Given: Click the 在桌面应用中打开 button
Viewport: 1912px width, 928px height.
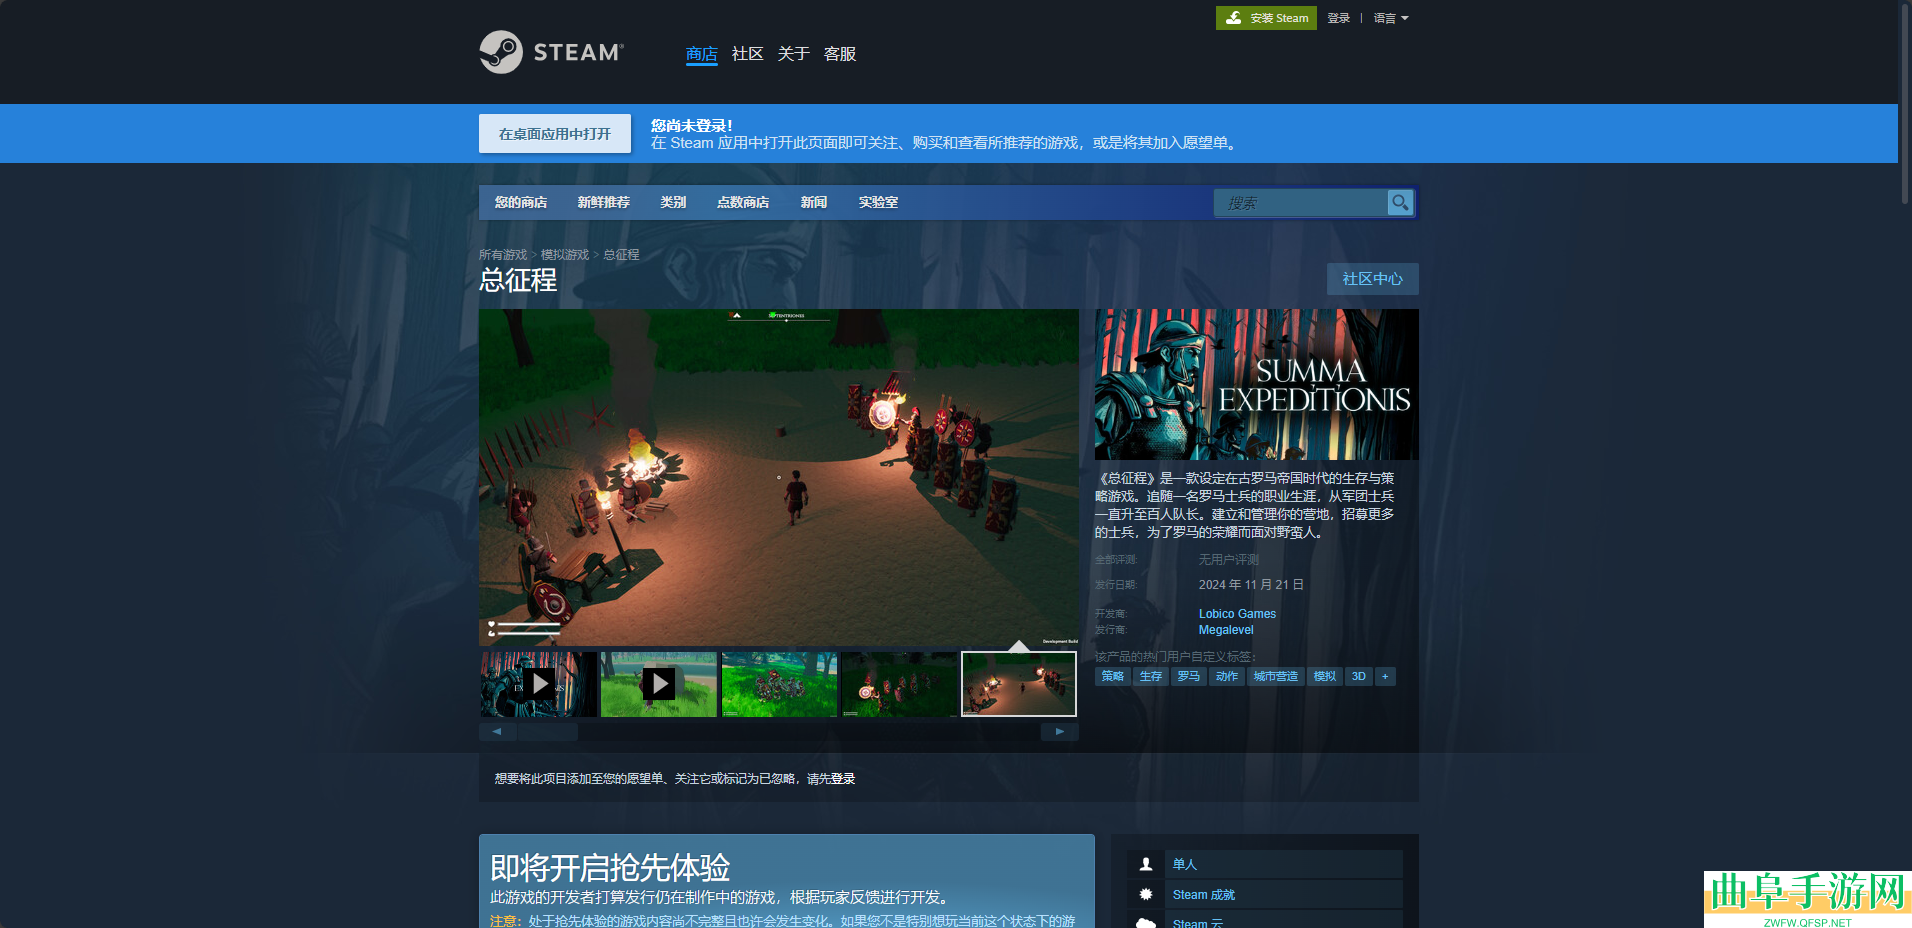Looking at the screenshot, I should point(555,133).
